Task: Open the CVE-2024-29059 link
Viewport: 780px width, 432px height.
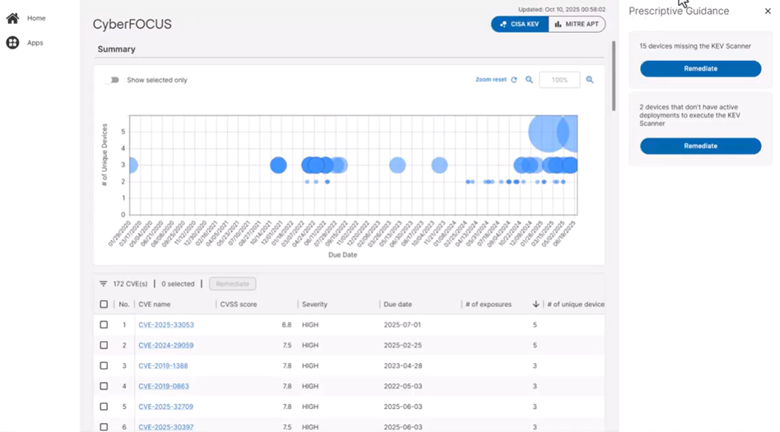Action: point(166,345)
